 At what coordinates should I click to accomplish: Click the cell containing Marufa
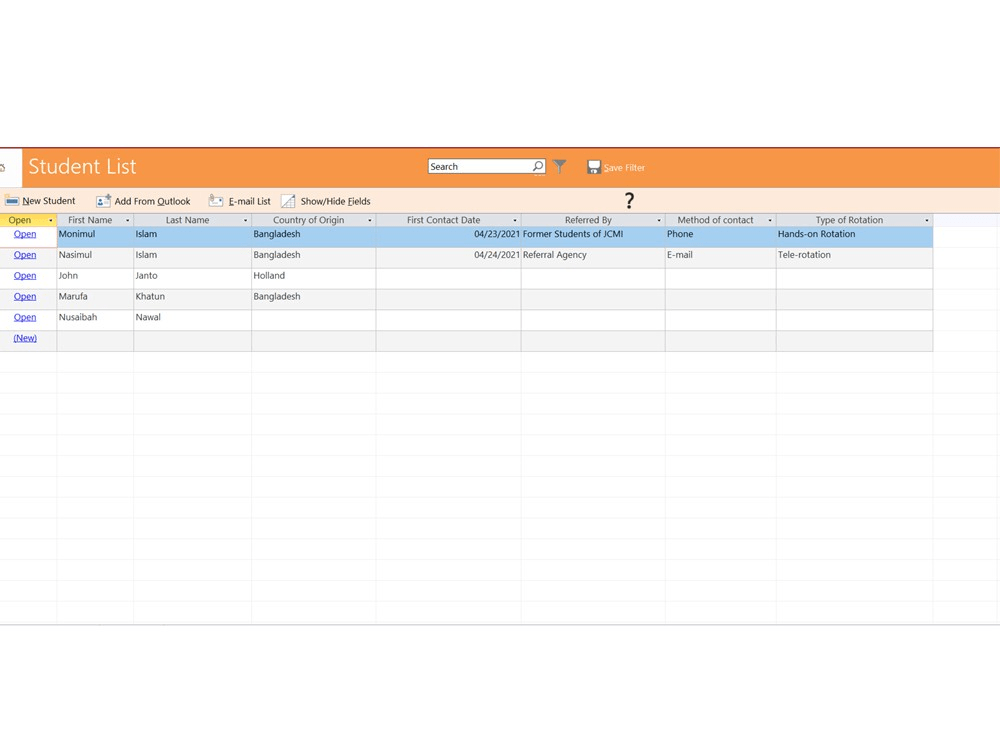click(95, 299)
